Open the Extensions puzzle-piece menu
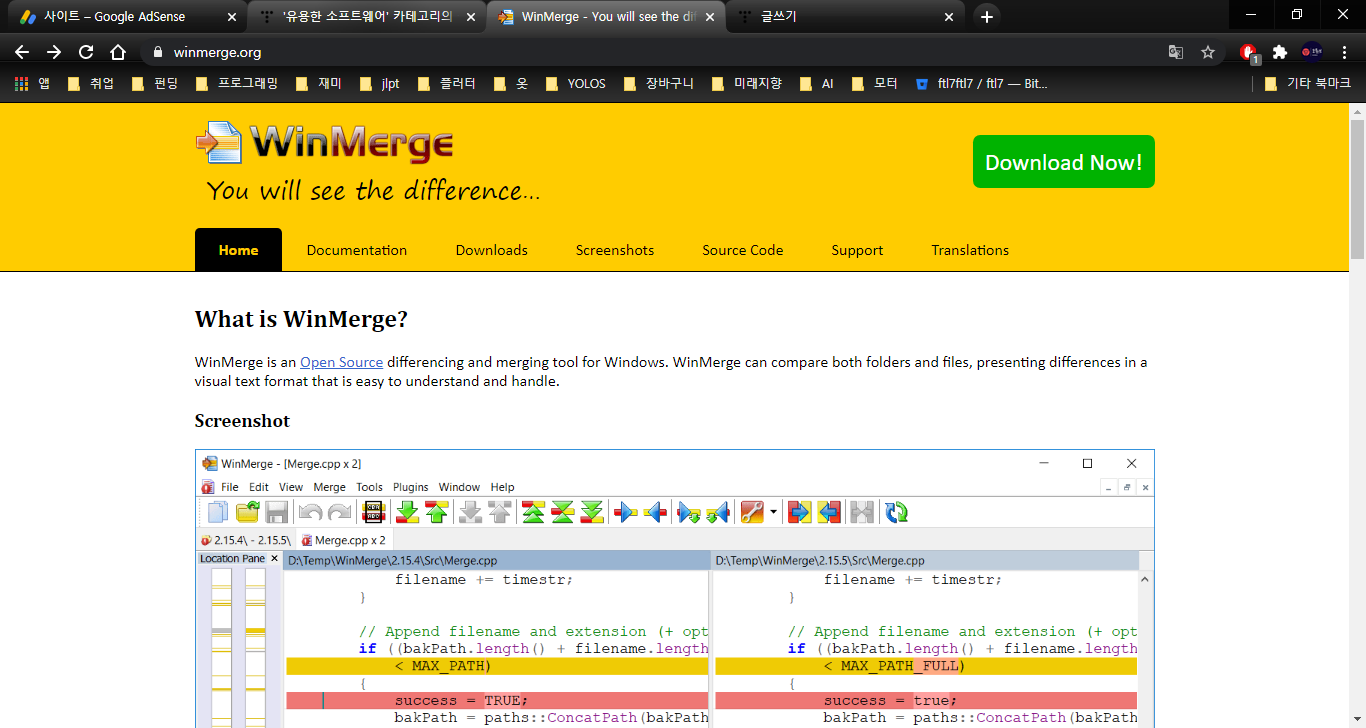Screen dimensions: 1366x728 [x=1280, y=52]
